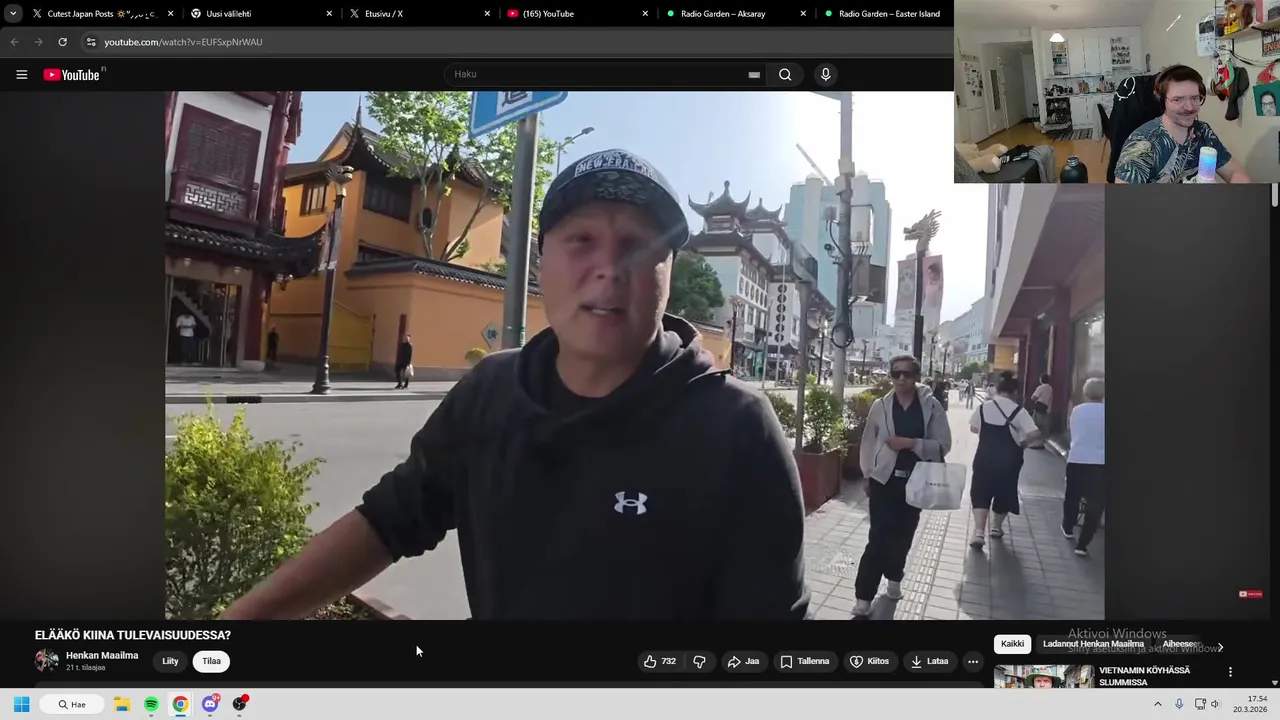Open the site info icon in the address bar
The width and height of the screenshot is (1280, 720).
pyautogui.click(x=91, y=42)
